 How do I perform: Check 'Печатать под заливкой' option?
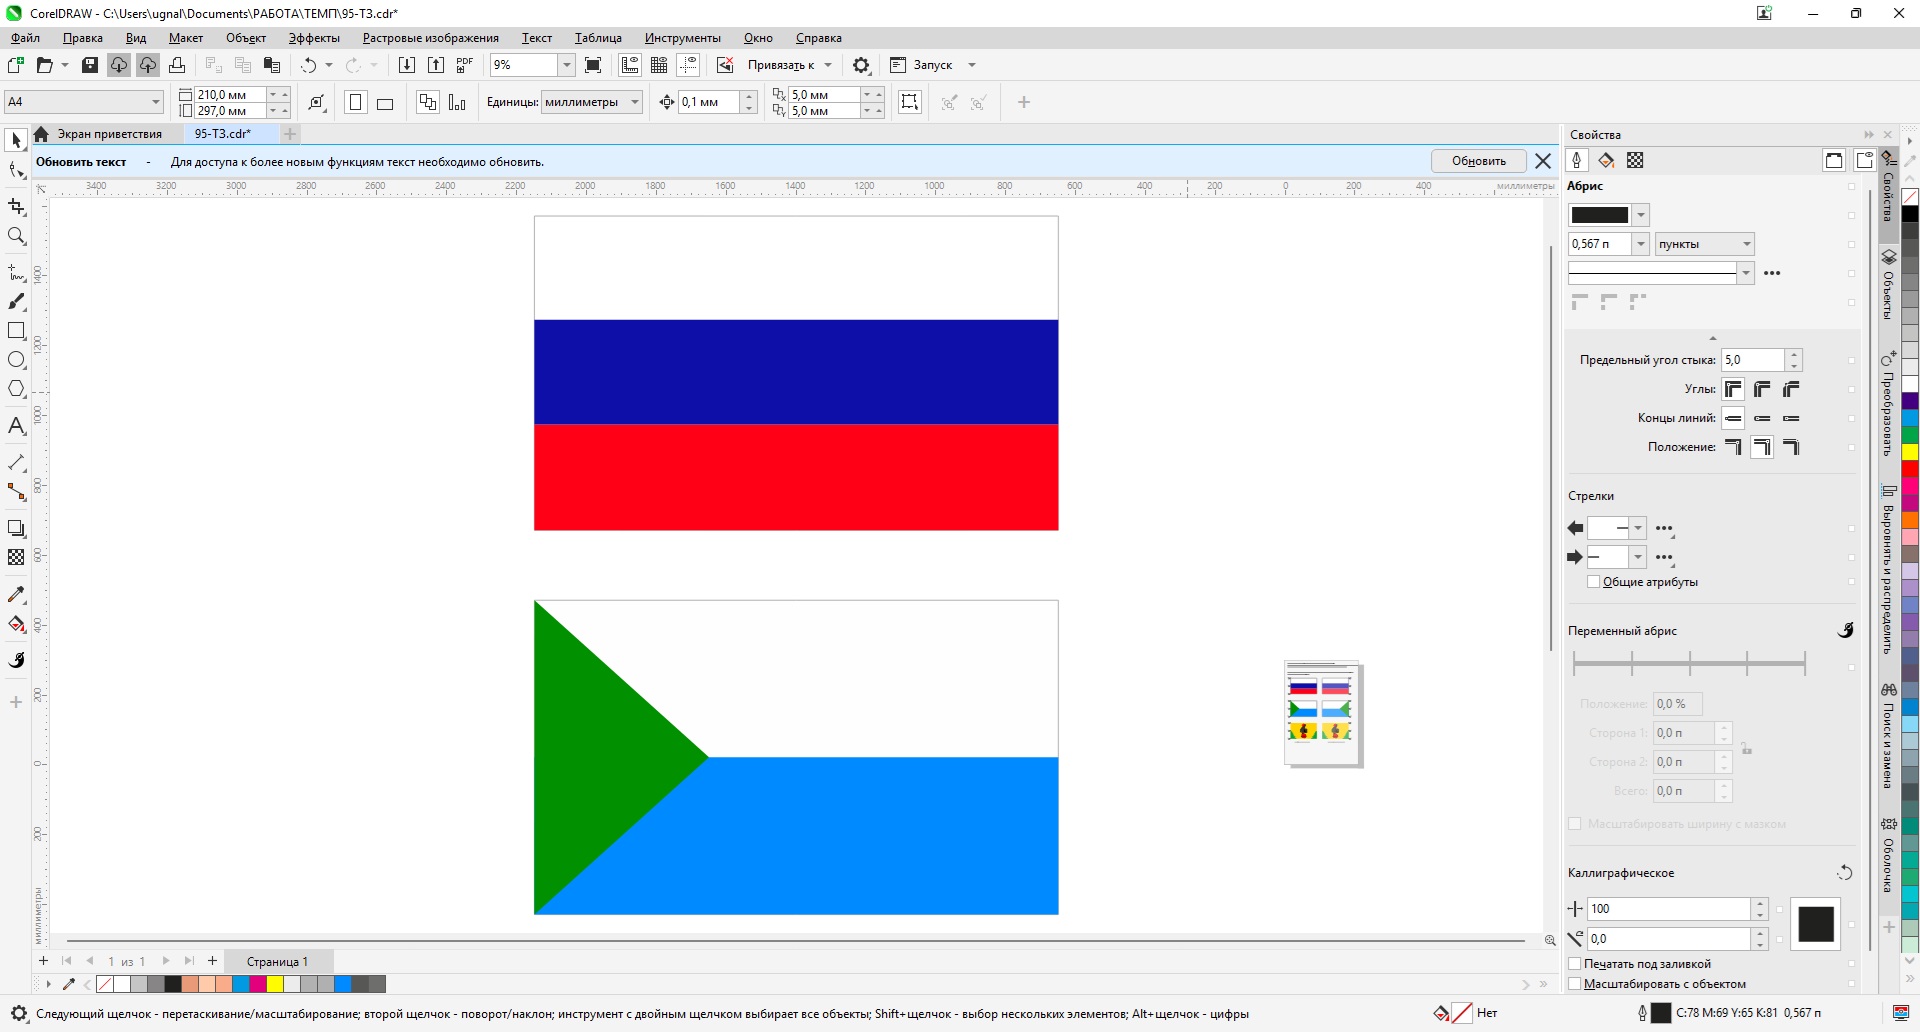click(x=1575, y=964)
